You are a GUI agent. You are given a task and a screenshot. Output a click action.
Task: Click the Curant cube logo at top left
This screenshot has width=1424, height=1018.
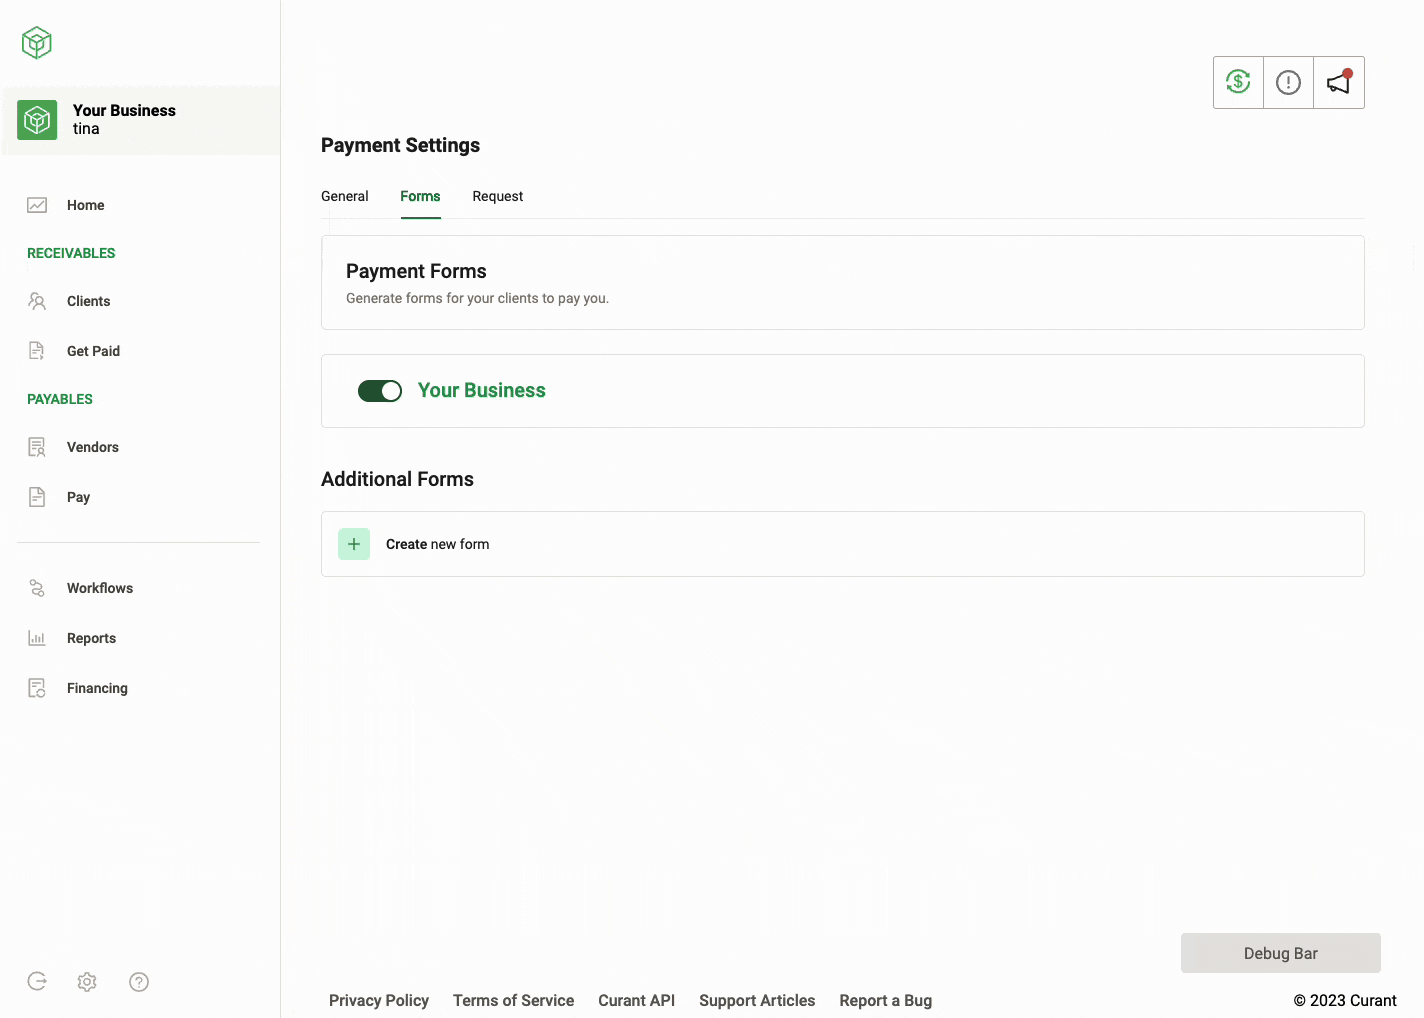pyautogui.click(x=37, y=43)
